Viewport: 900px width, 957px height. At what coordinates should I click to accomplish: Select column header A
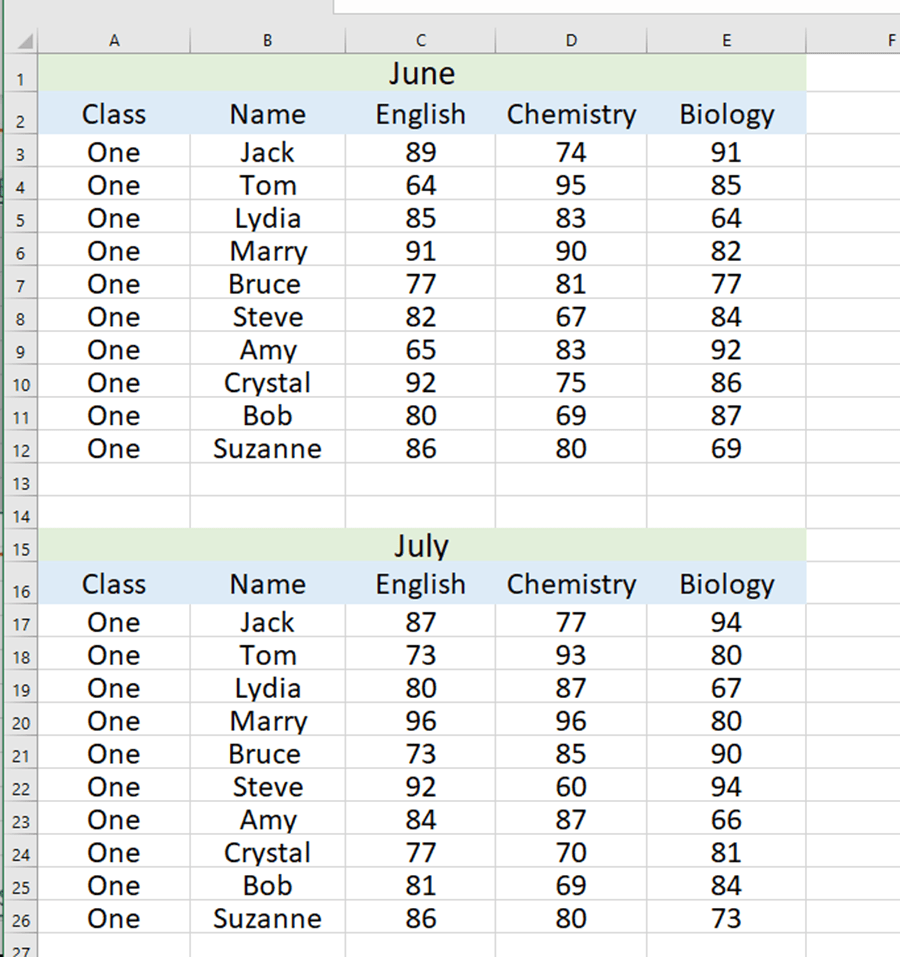pyautogui.click(x=114, y=40)
